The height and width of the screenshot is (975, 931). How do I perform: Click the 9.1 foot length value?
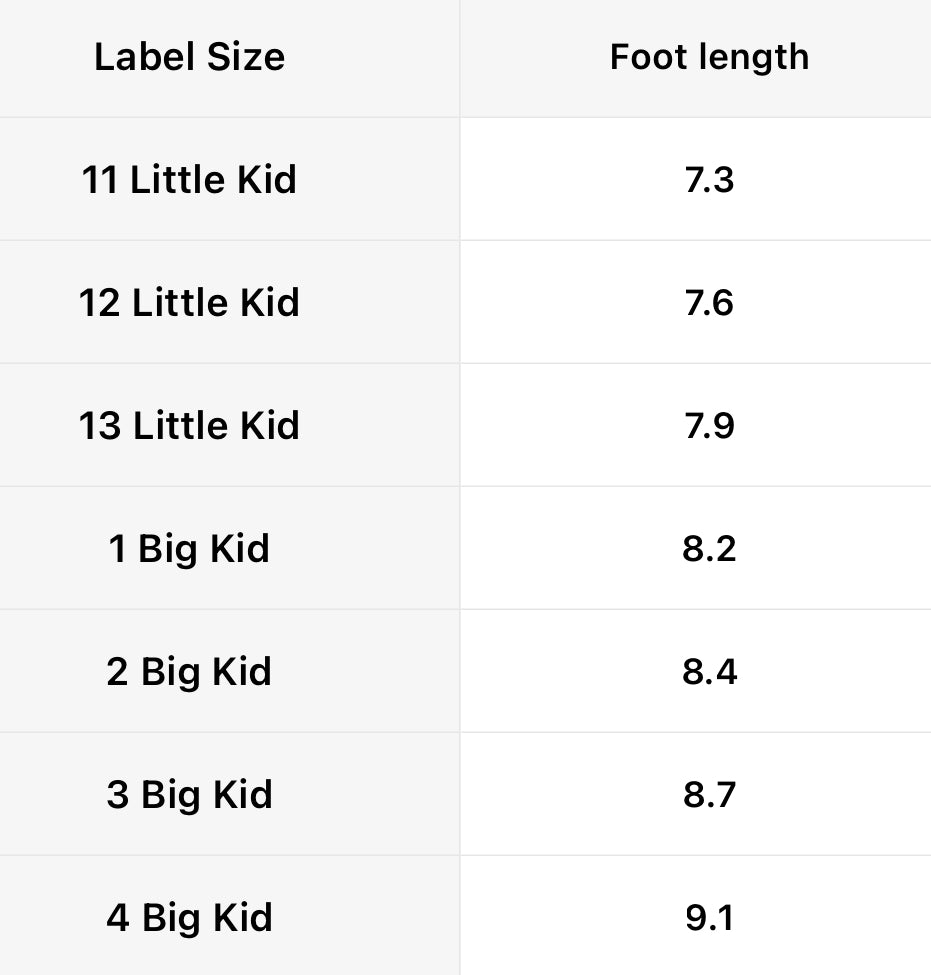[x=709, y=918]
